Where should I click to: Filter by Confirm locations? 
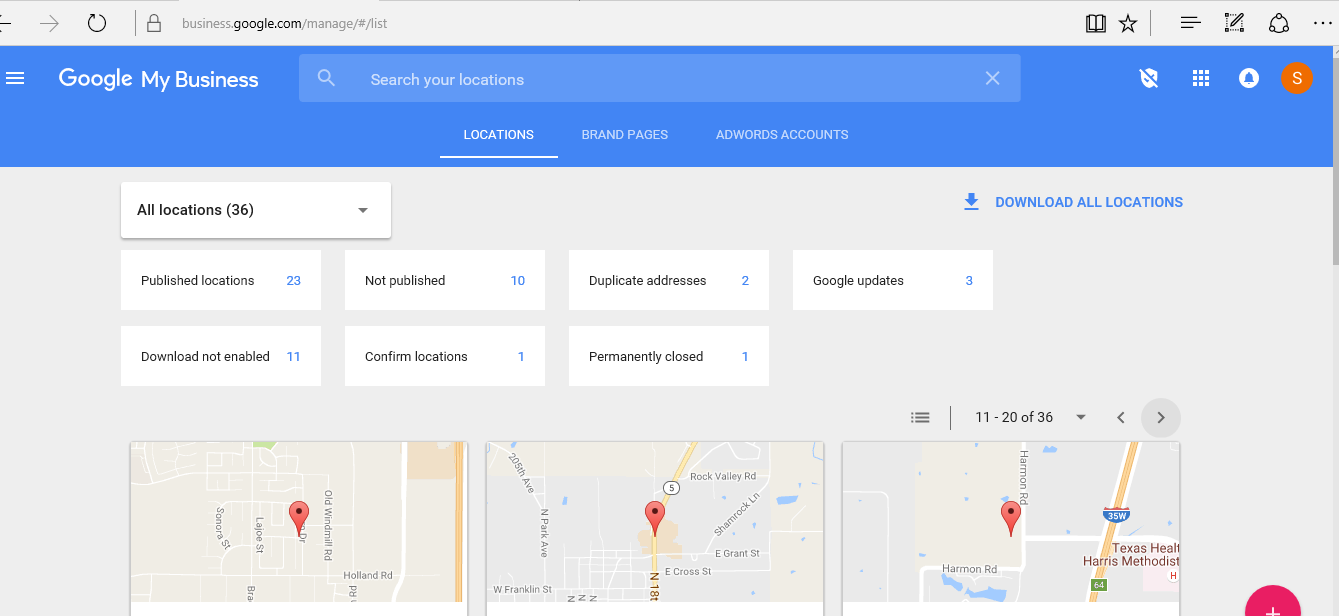445,356
